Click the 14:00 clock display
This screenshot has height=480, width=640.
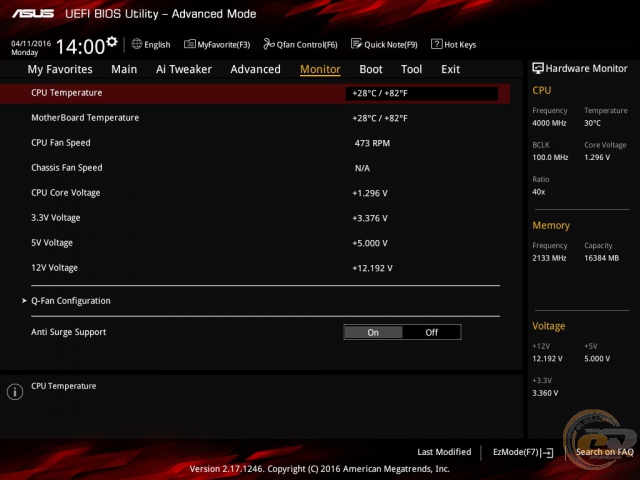tap(80, 46)
